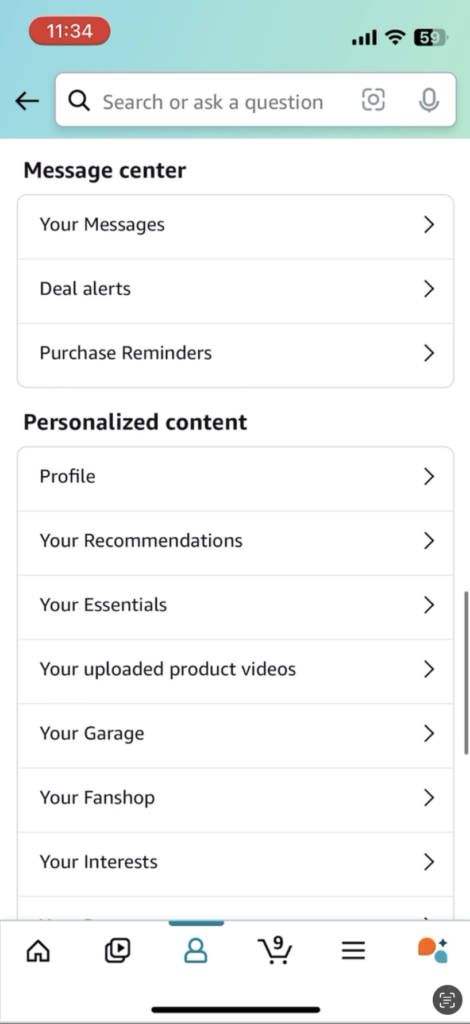Open the hamburger menu tab
Viewport: 470px width, 1024px height.
coord(353,950)
